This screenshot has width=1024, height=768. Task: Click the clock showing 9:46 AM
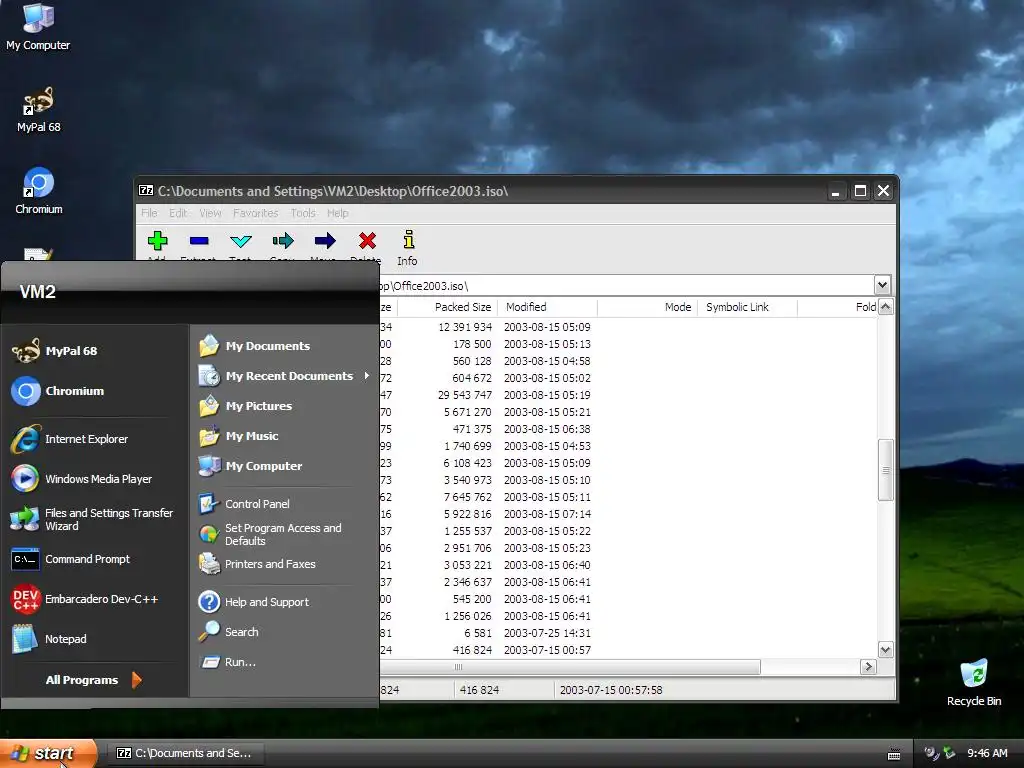pyautogui.click(x=987, y=753)
